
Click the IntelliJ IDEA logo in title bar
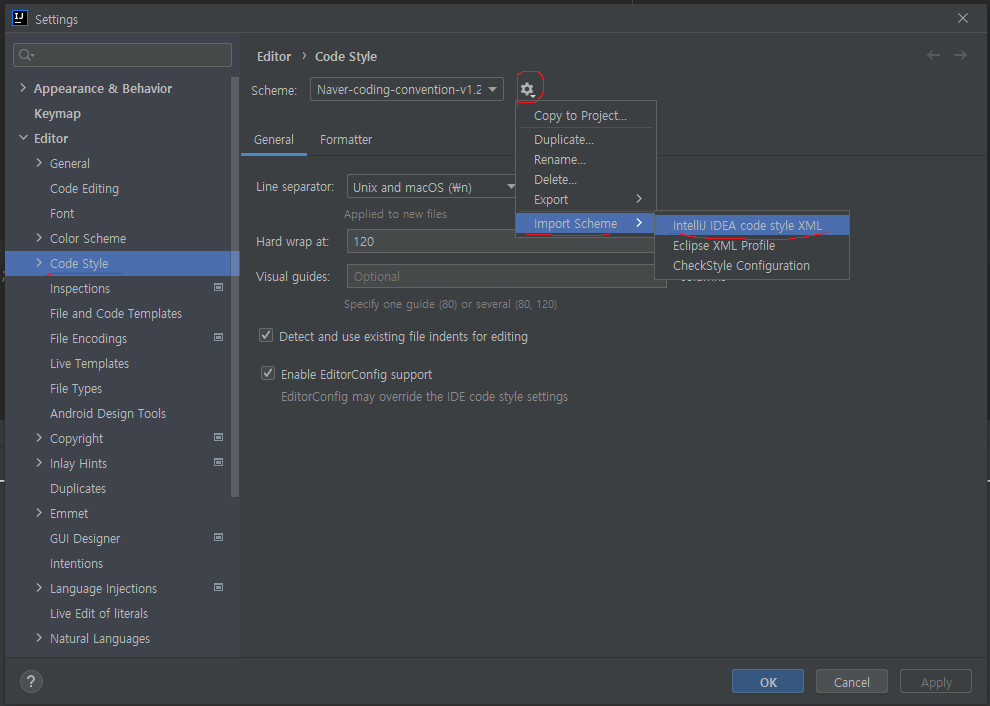point(20,18)
